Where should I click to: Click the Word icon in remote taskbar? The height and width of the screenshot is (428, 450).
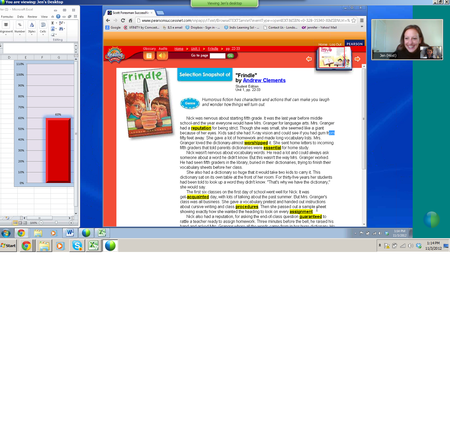click(69, 233)
